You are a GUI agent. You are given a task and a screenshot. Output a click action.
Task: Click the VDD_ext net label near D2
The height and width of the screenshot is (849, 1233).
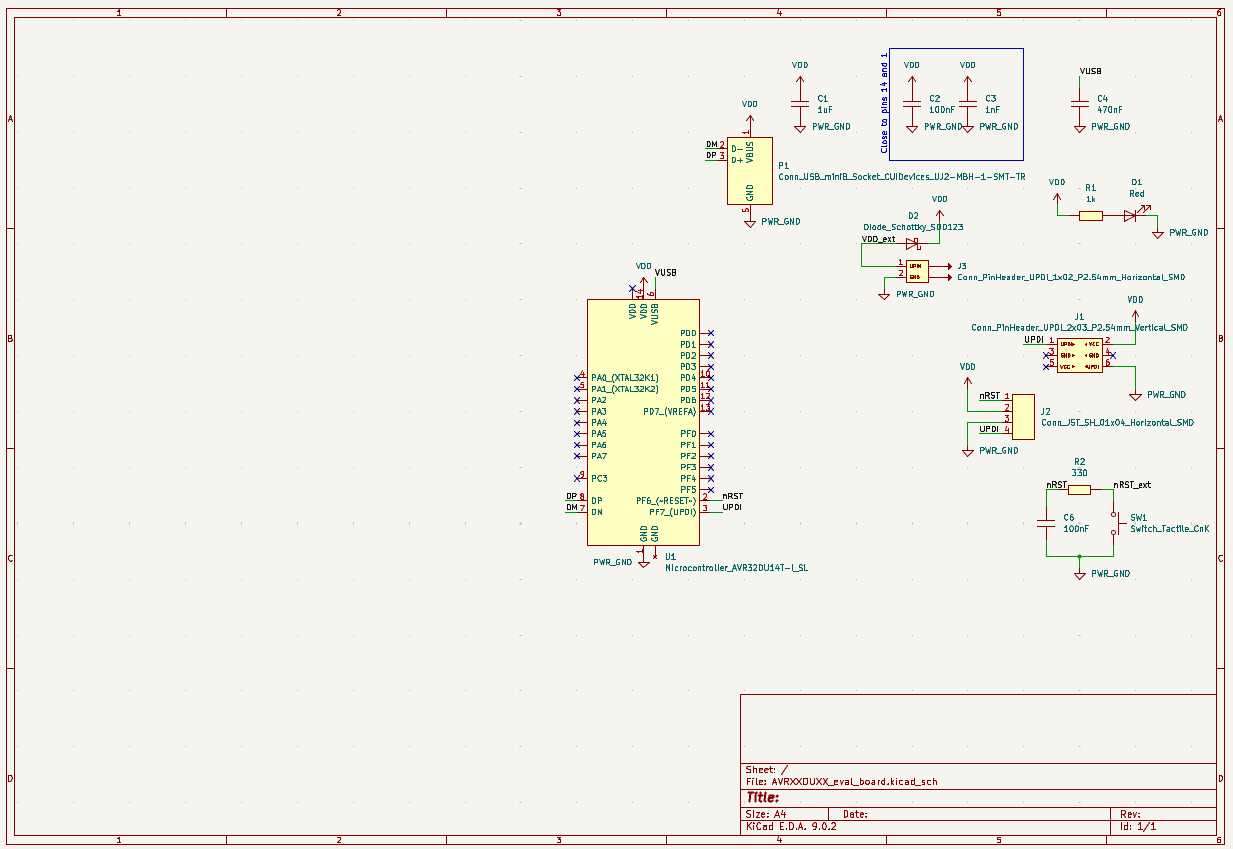click(x=878, y=240)
